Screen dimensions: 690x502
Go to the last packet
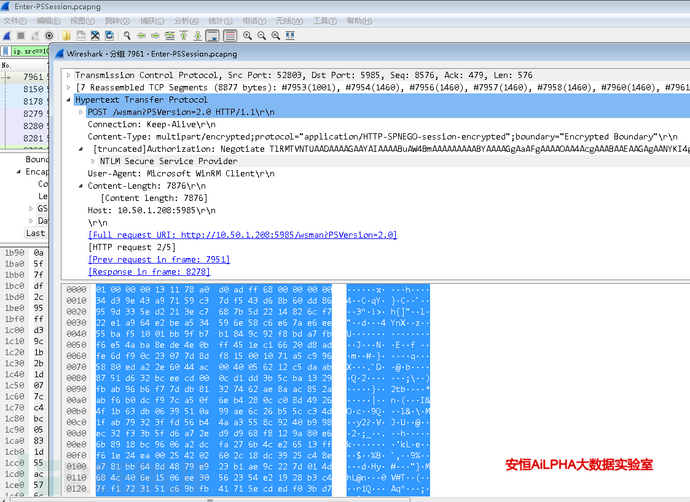click(x=198, y=36)
